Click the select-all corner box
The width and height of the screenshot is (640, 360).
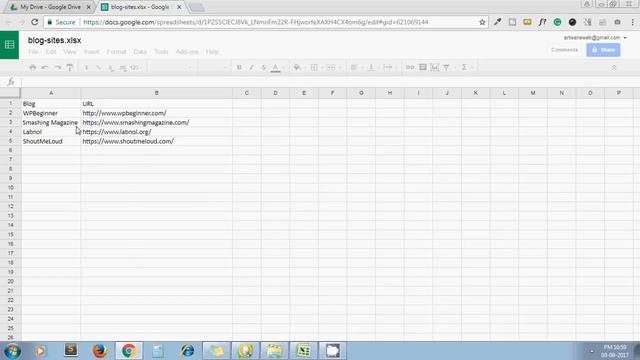10,93
